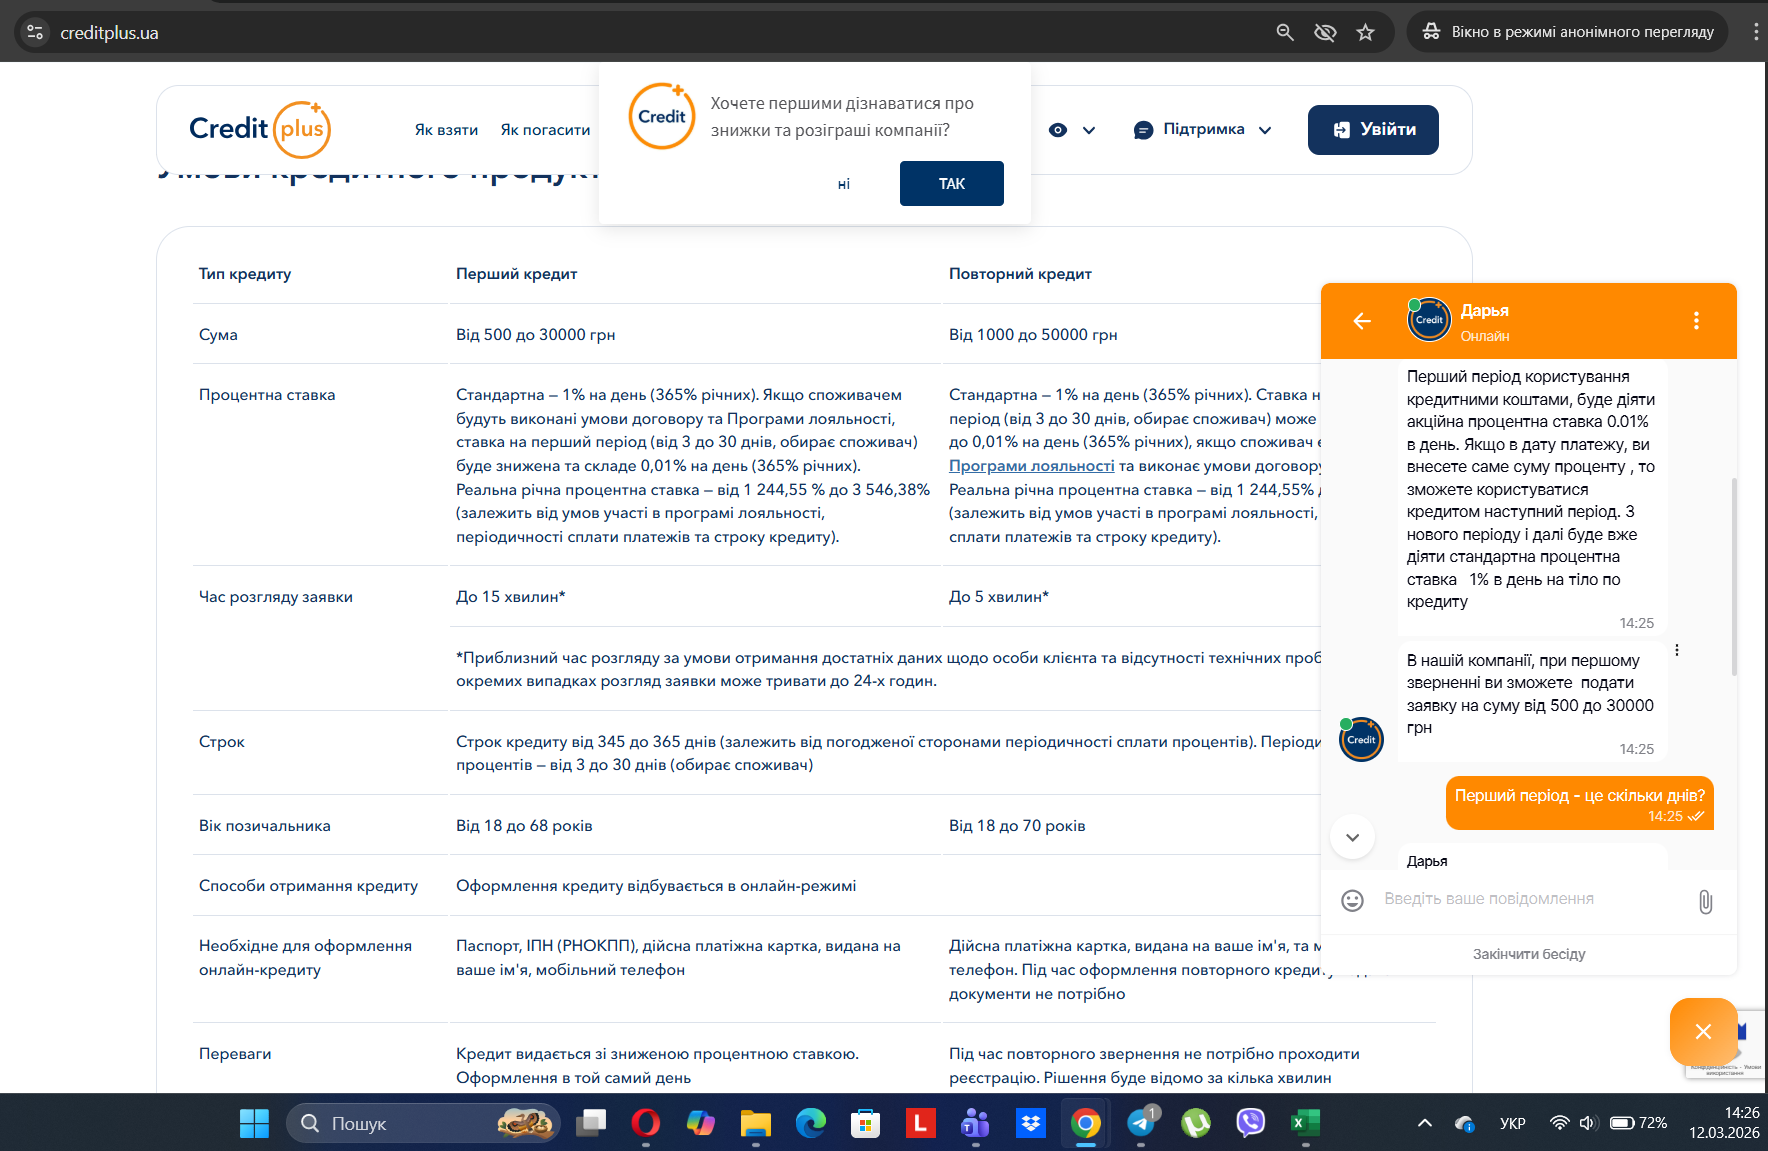Click the third-party cookies blocked eye icon
This screenshot has height=1151, width=1768.
[x=1325, y=32]
